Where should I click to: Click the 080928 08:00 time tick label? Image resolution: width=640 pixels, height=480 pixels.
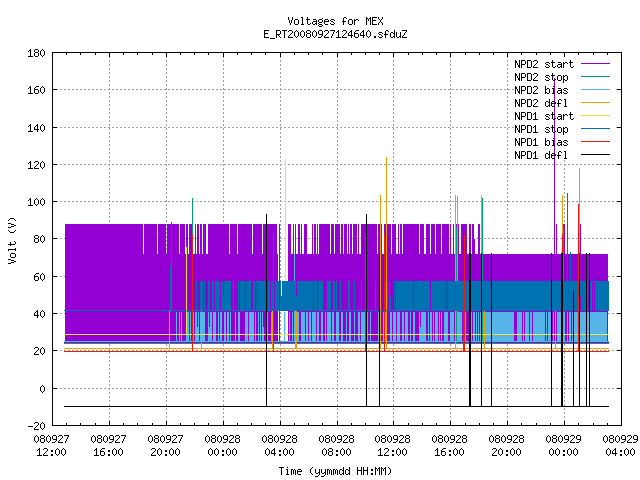336,446
